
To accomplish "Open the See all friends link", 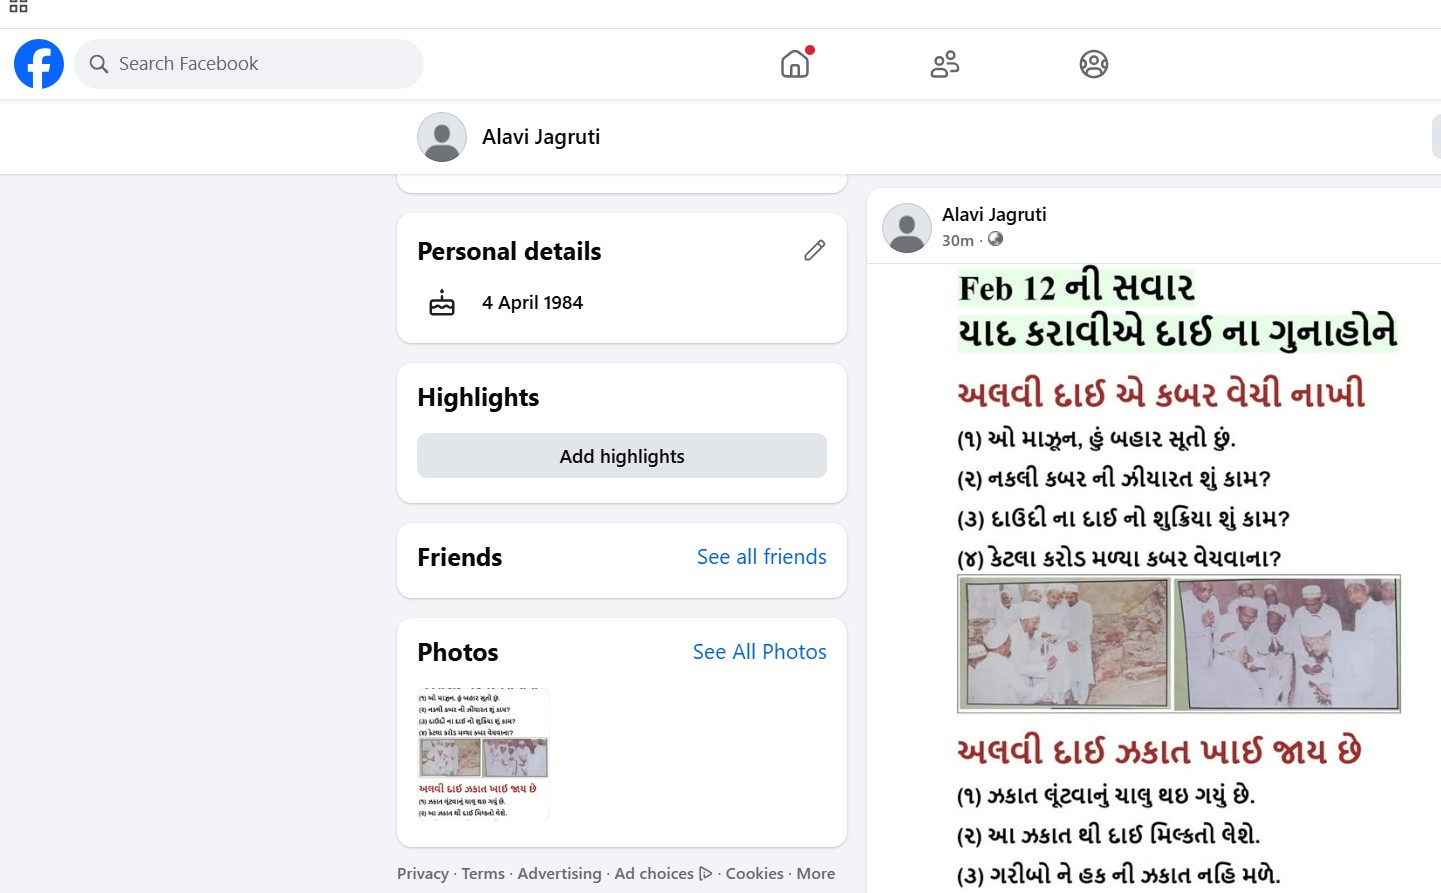I will tap(761, 557).
